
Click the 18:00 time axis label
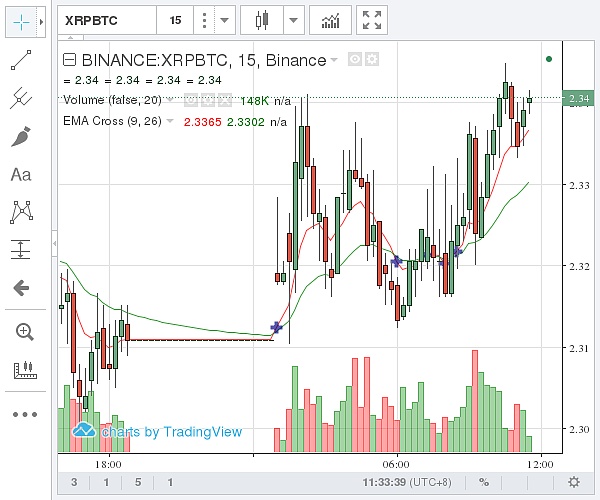108,464
